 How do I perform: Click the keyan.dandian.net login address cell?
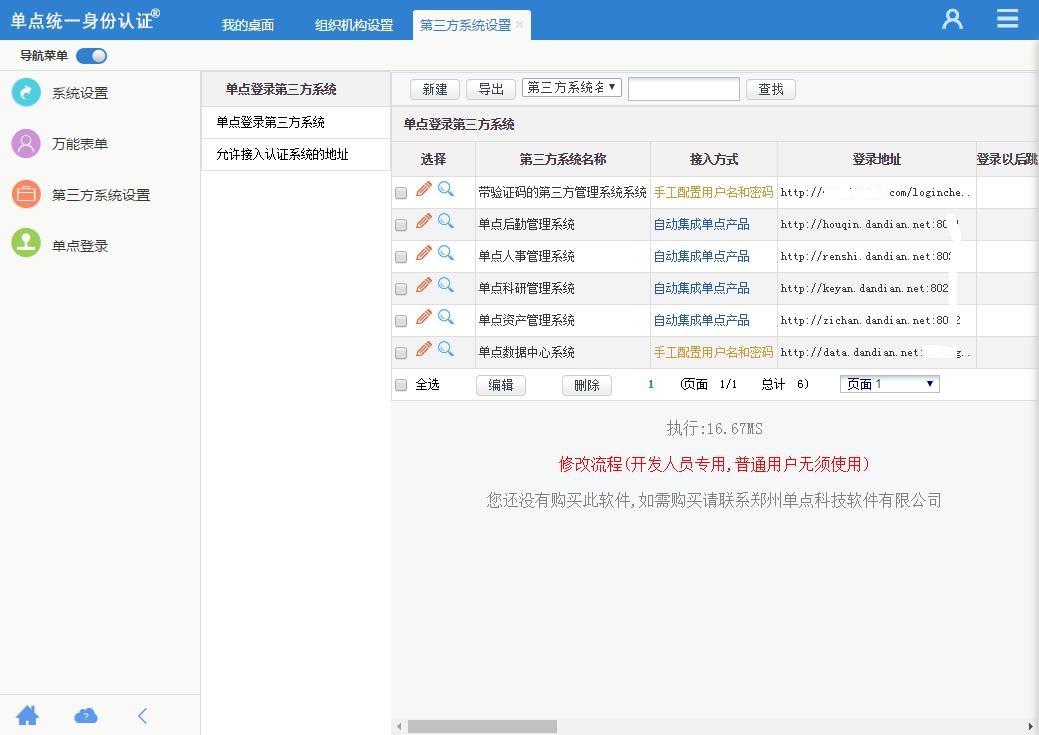(876, 289)
